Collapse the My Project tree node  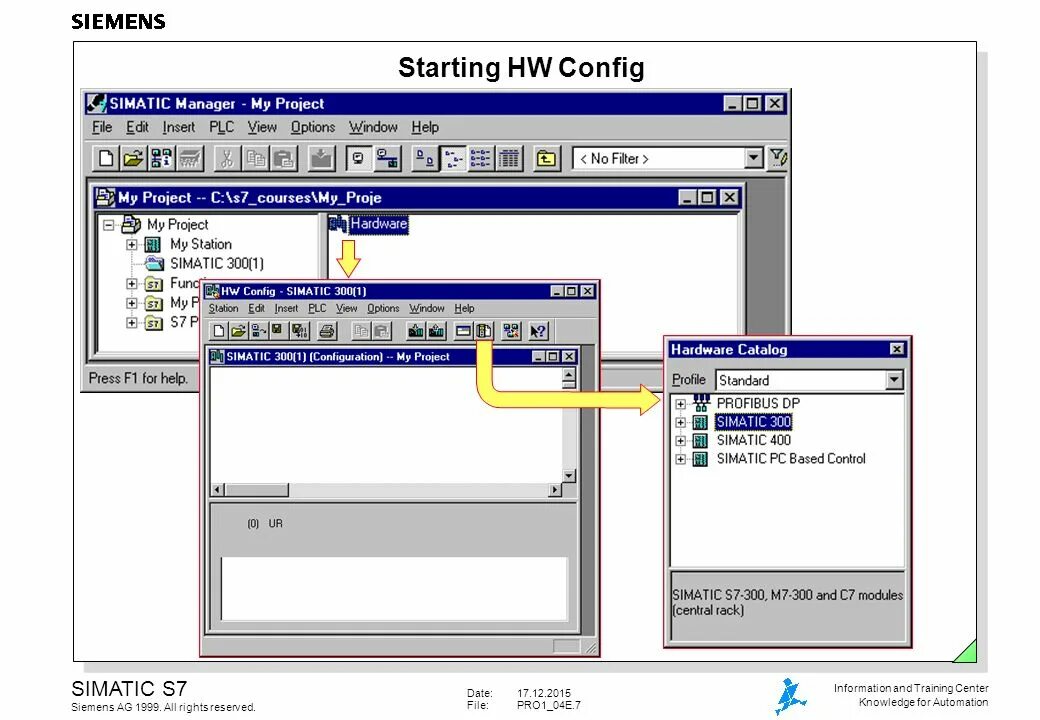click(x=108, y=225)
